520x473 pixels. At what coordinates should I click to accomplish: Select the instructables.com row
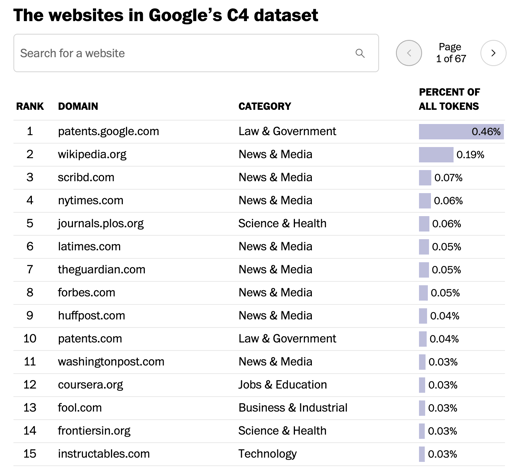pyautogui.click(x=259, y=454)
